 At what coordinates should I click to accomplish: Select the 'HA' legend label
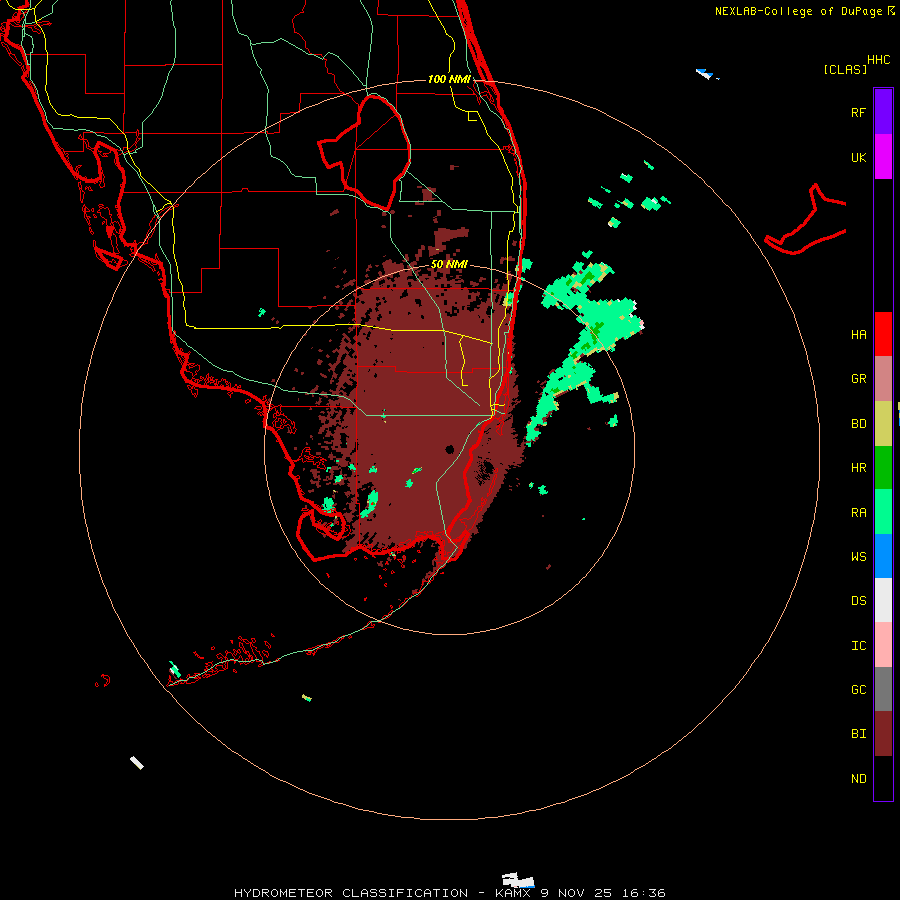point(858,335)
